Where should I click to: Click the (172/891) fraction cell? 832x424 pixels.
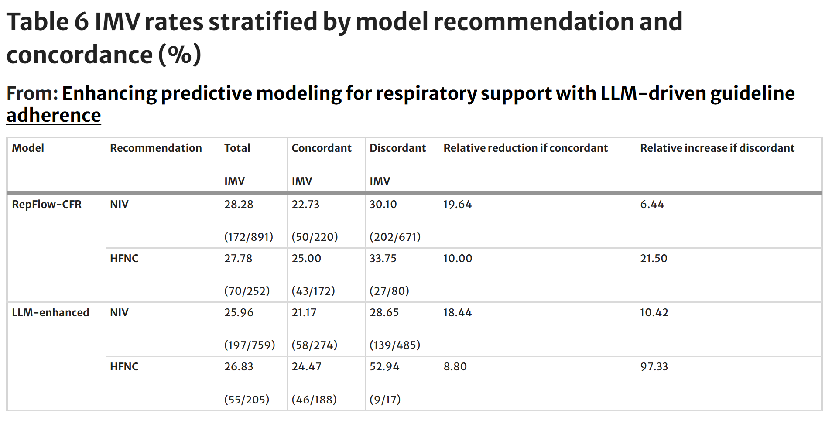(249, 236)
